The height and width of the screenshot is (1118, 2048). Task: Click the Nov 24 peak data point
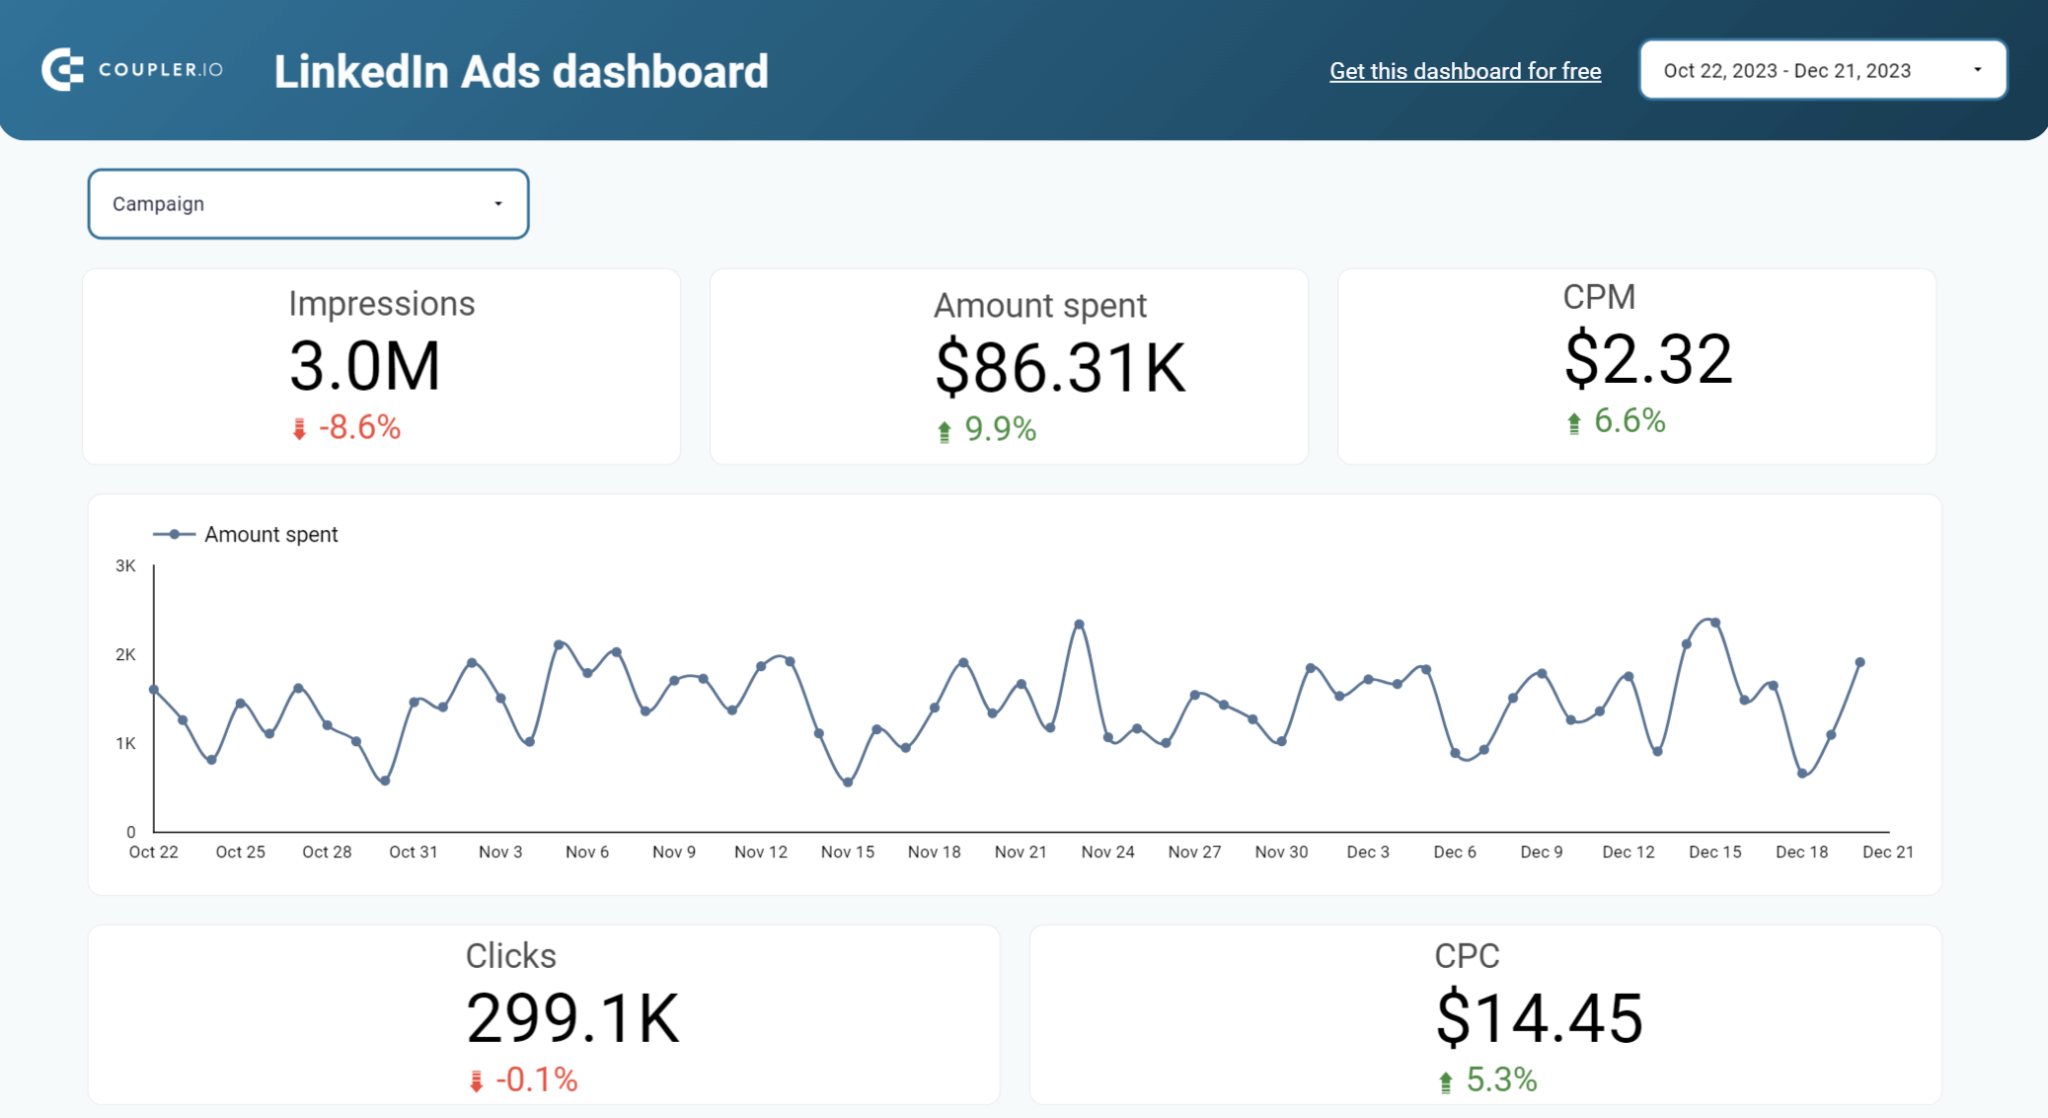point(1080,623)
